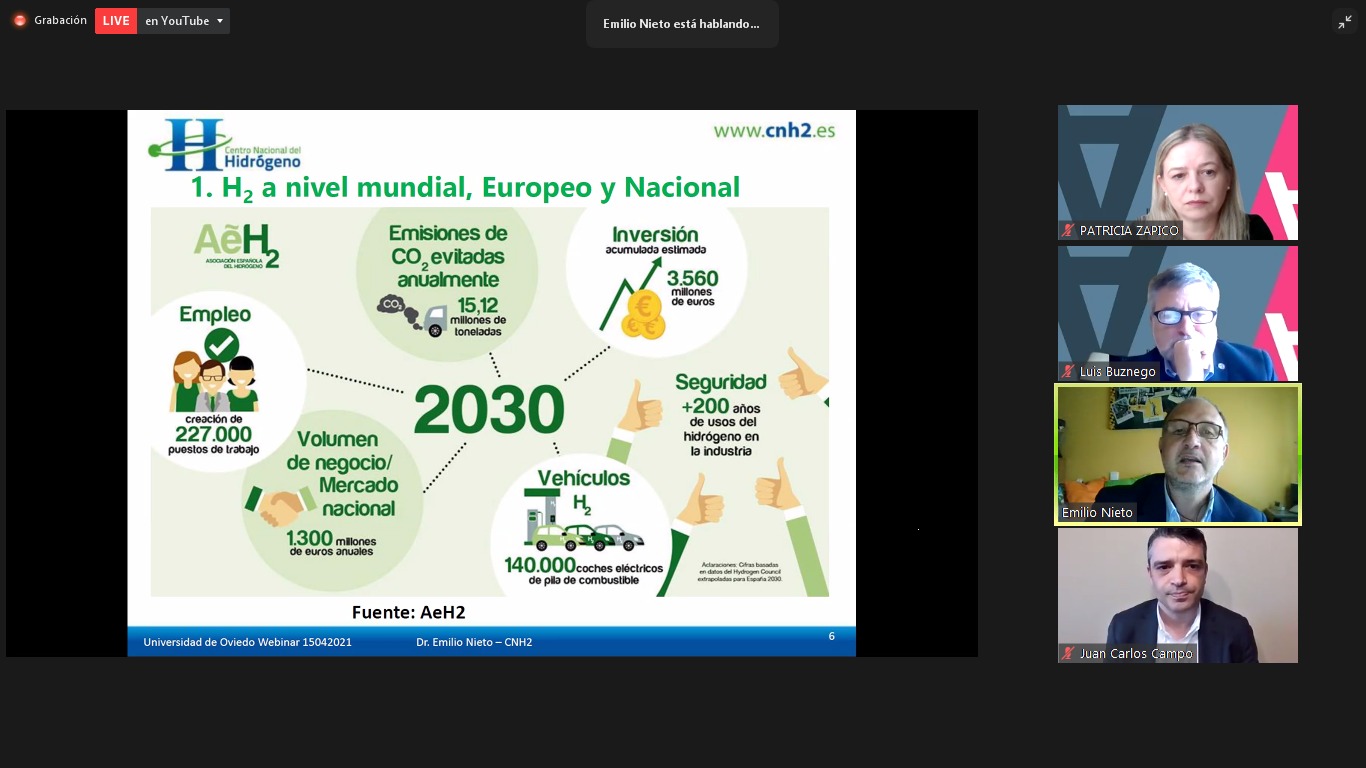The height and width of the screenshot is (768, 1366).
Task: Open the www.cnh2.es link on the slide
Action: click(x=773, y=130)
